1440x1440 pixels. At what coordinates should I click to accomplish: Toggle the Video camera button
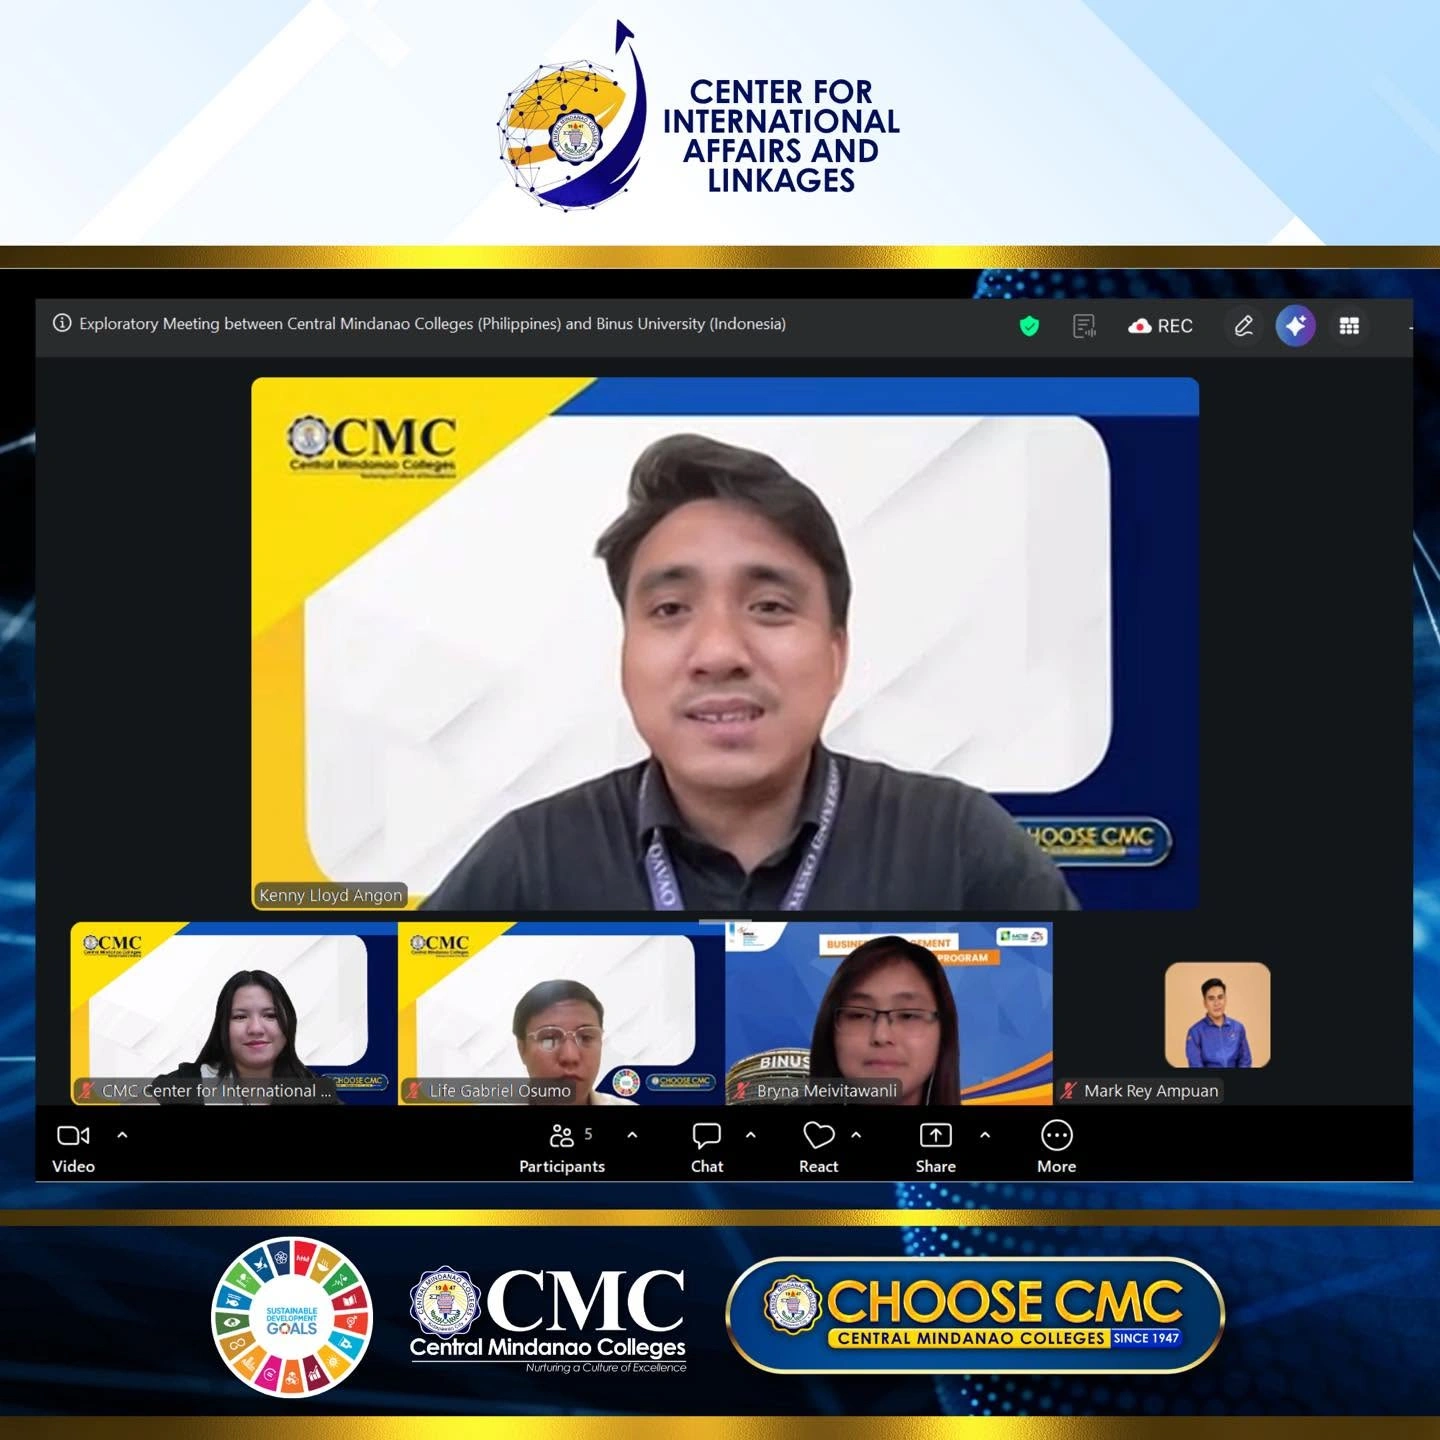73,1147
